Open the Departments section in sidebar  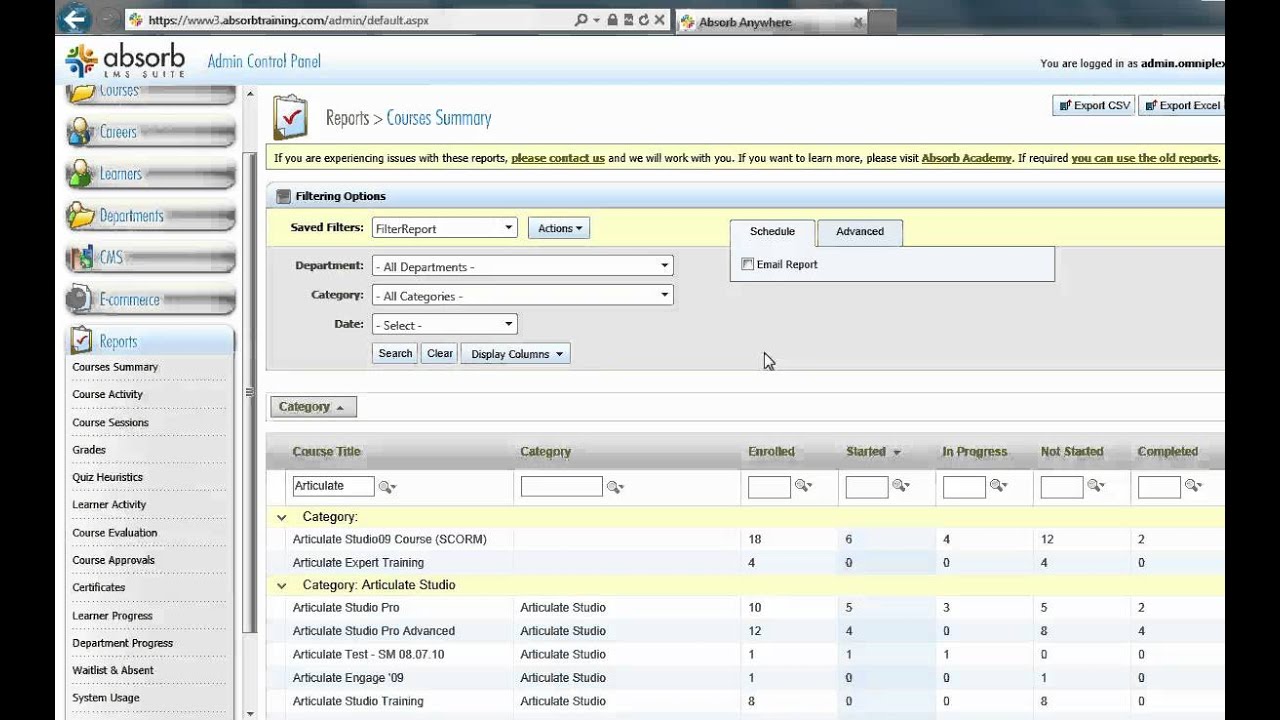pyautogui.click(x=150, y=216)
